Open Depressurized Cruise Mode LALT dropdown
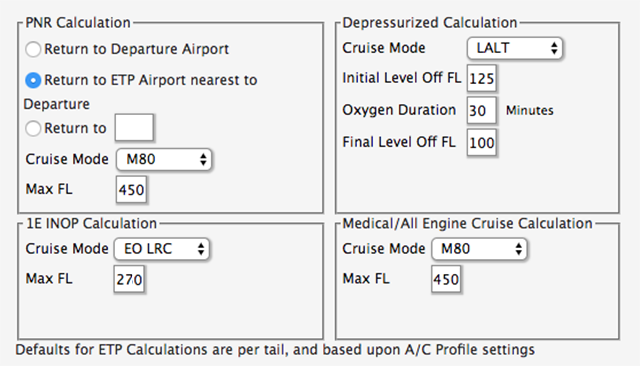The image size is (640, 366). click(515, 48)
